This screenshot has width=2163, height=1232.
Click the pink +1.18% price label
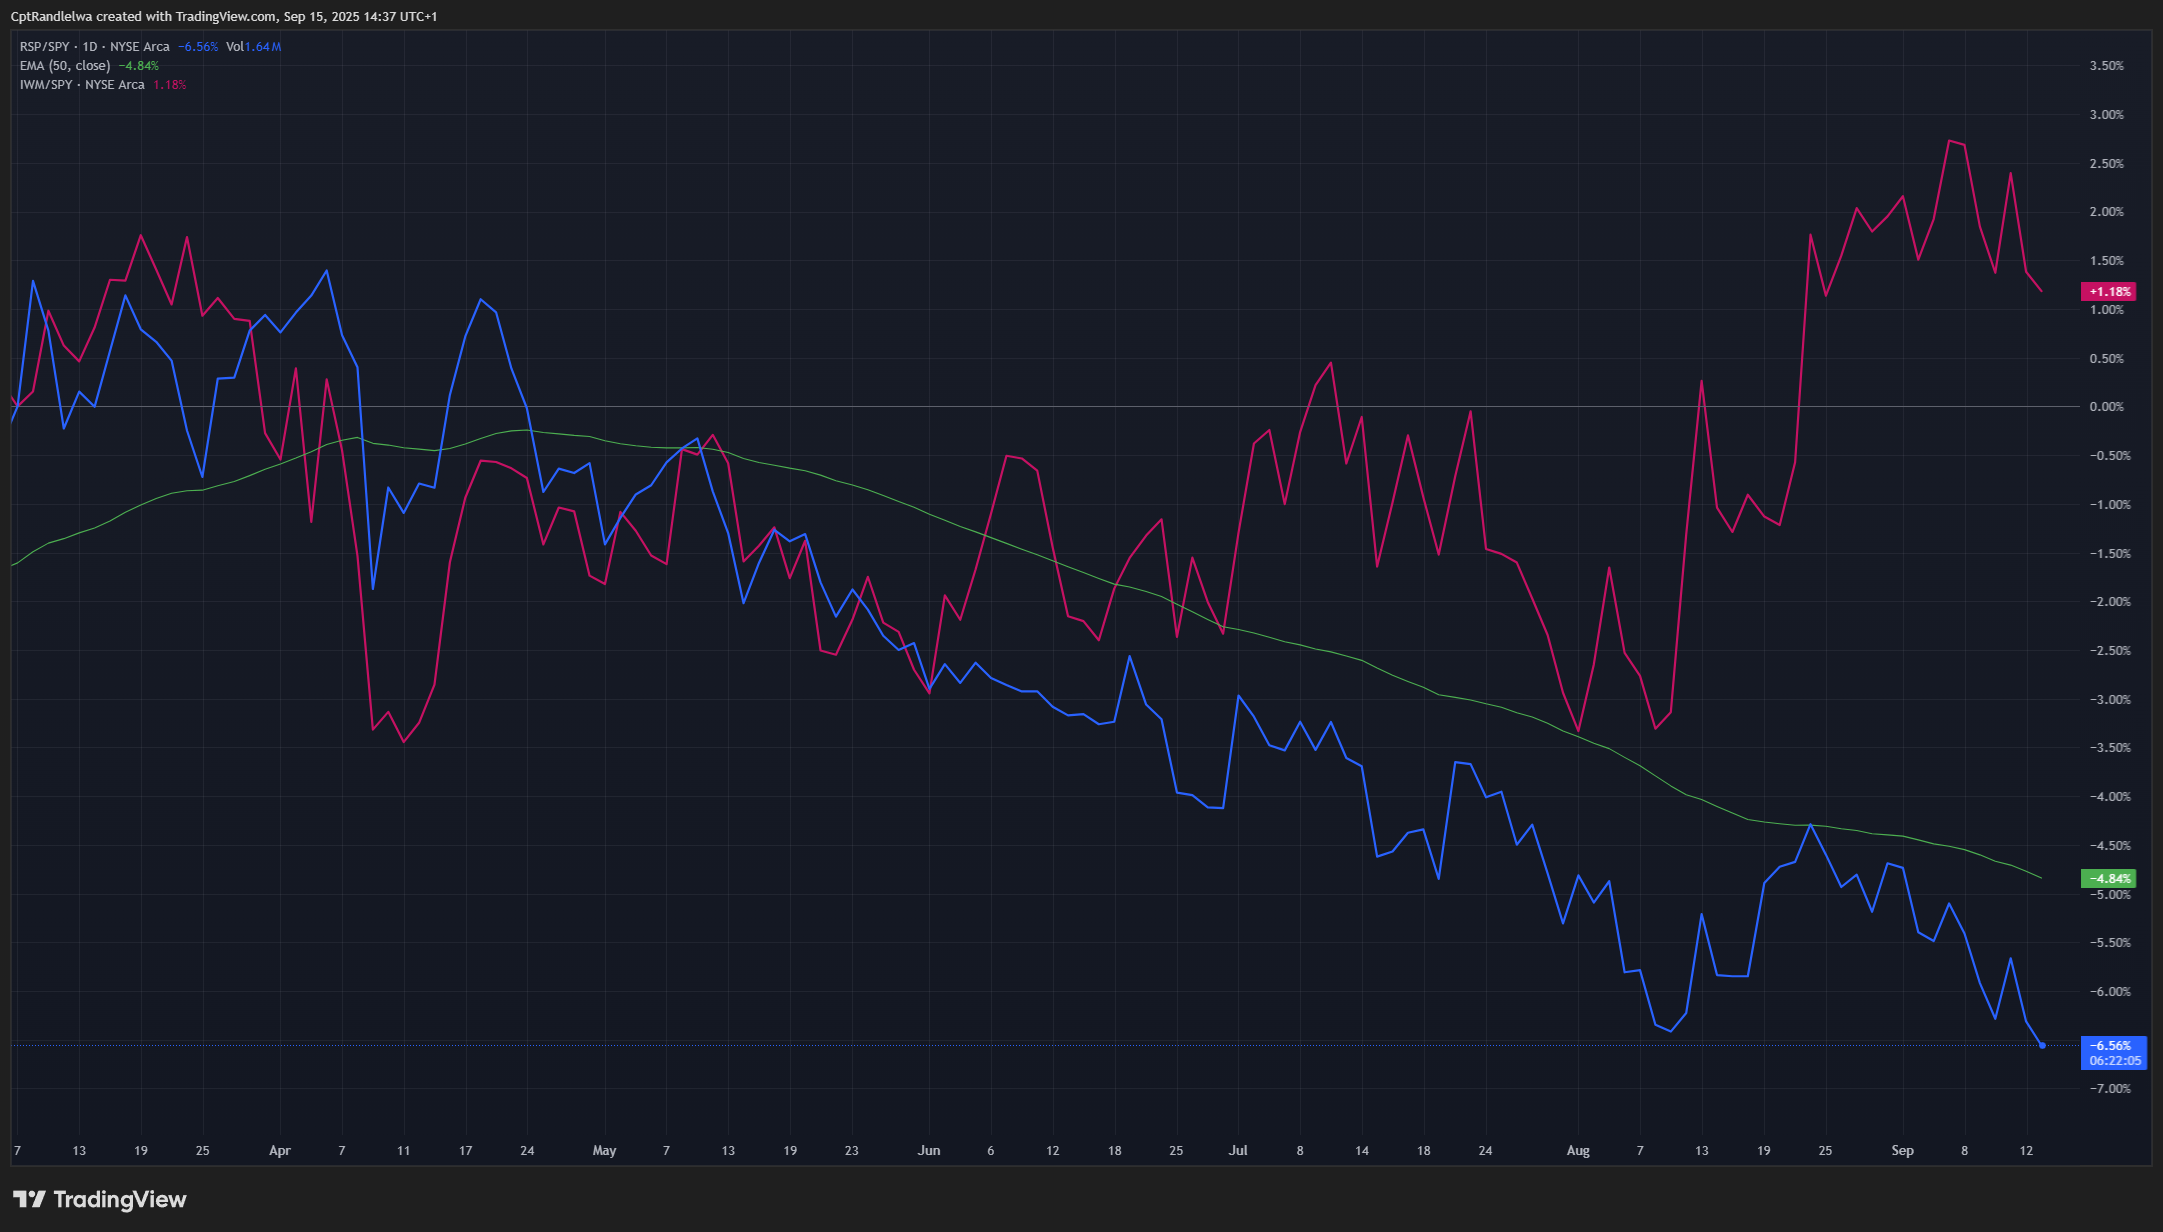click(2109, 292)
